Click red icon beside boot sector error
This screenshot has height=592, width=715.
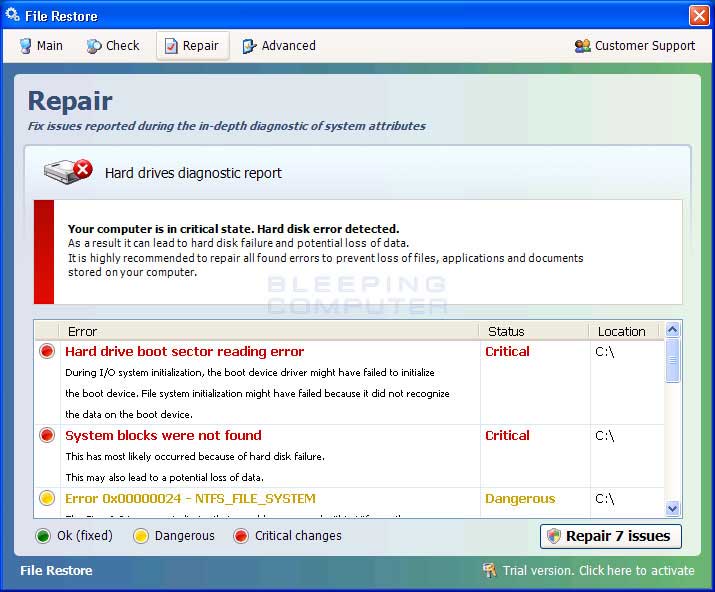(x=47, y=352)
